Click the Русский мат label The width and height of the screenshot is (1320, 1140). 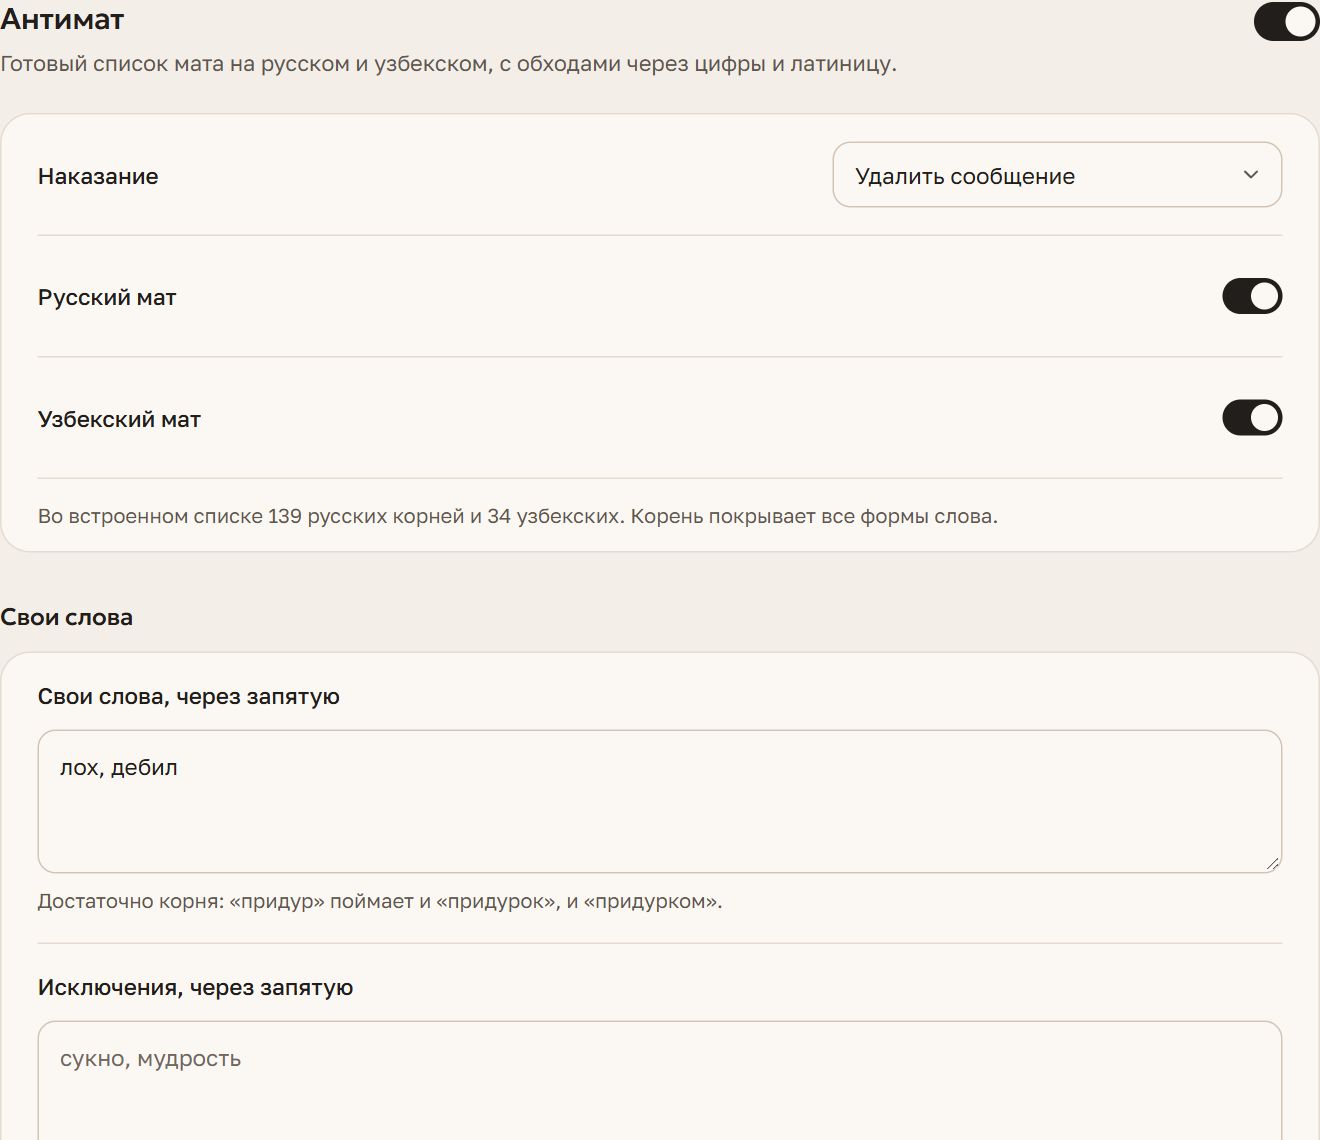click(107, 297)
